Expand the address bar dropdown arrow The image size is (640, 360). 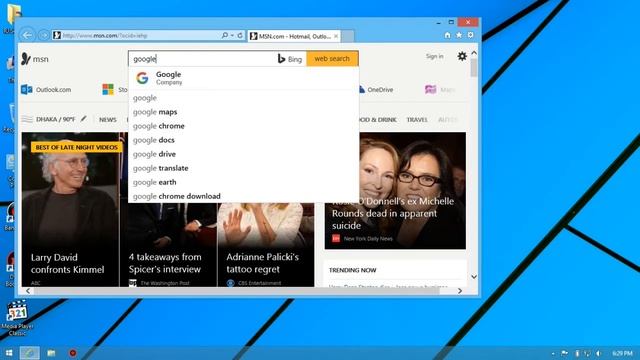pyautogui.click(x=232, y=36)
